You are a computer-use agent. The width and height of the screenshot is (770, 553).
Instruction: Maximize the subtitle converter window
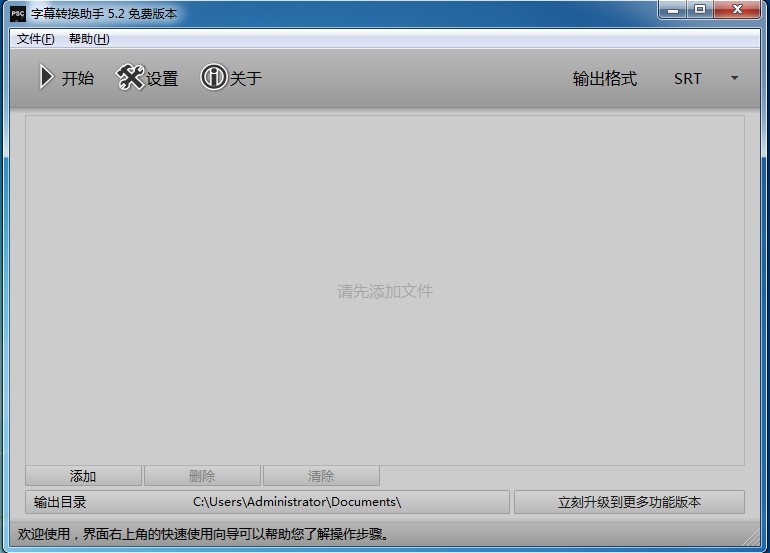pos(700,10)
